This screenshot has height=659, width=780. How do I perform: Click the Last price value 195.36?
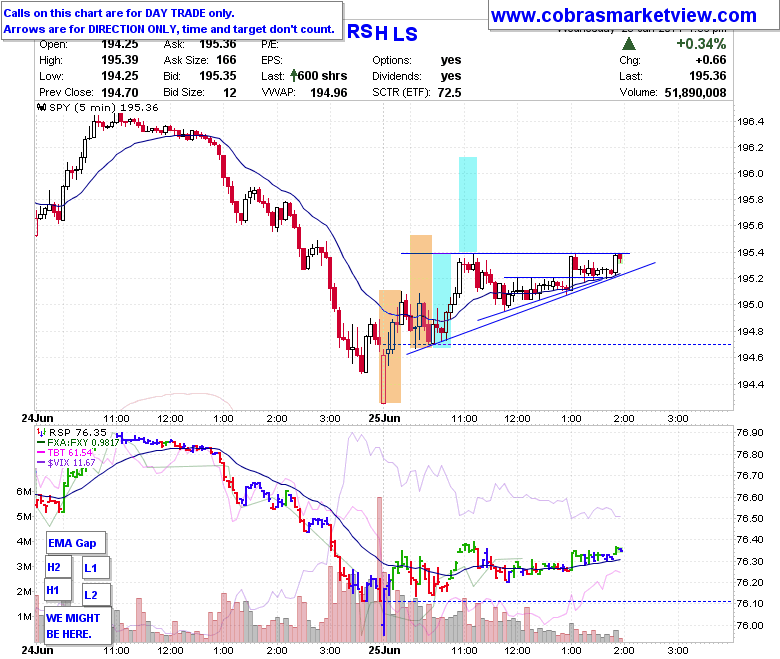(x=708, y=76)
